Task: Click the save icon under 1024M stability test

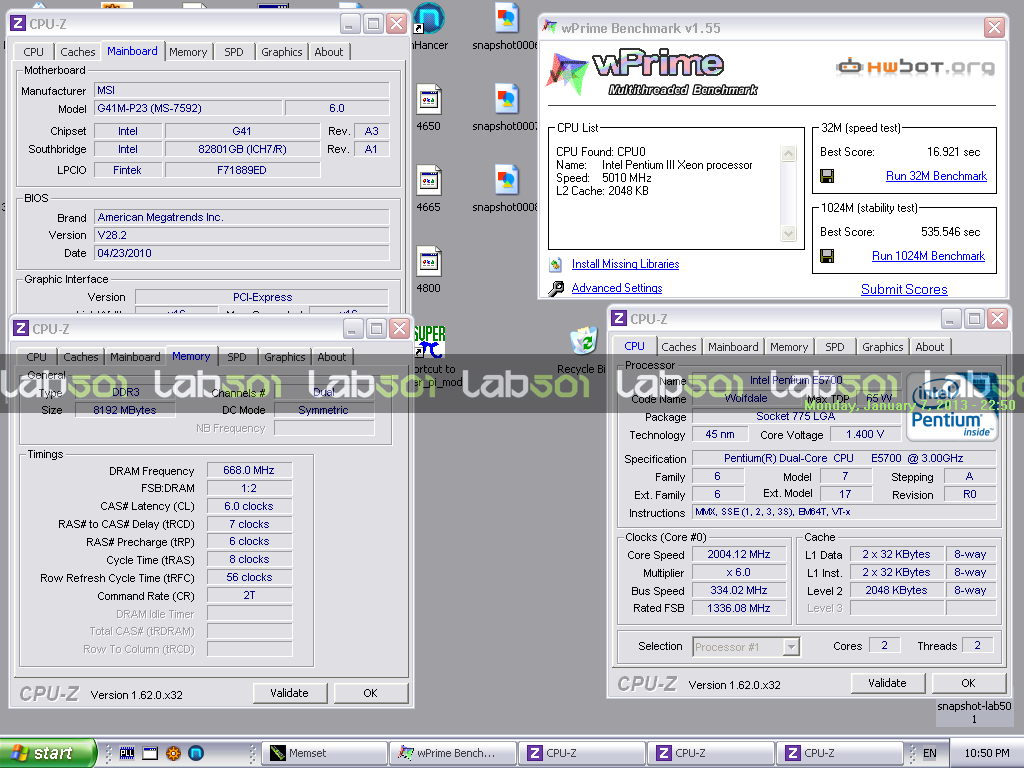Action: pos(827,256)
